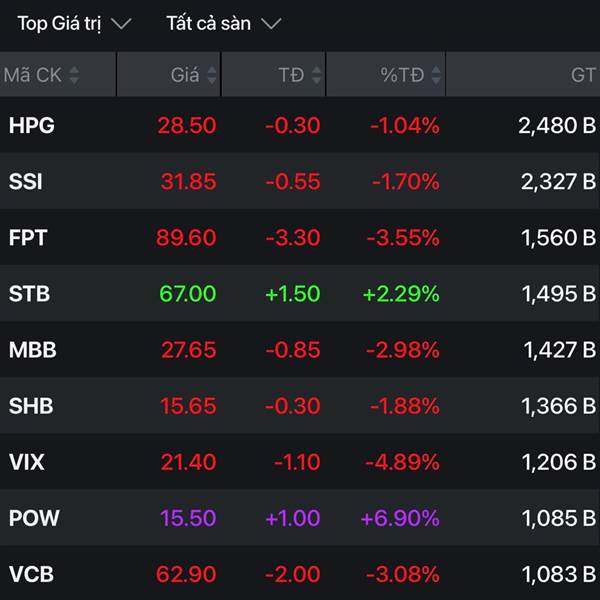Select POW stock at ceiling price

[x=300, y=518]
